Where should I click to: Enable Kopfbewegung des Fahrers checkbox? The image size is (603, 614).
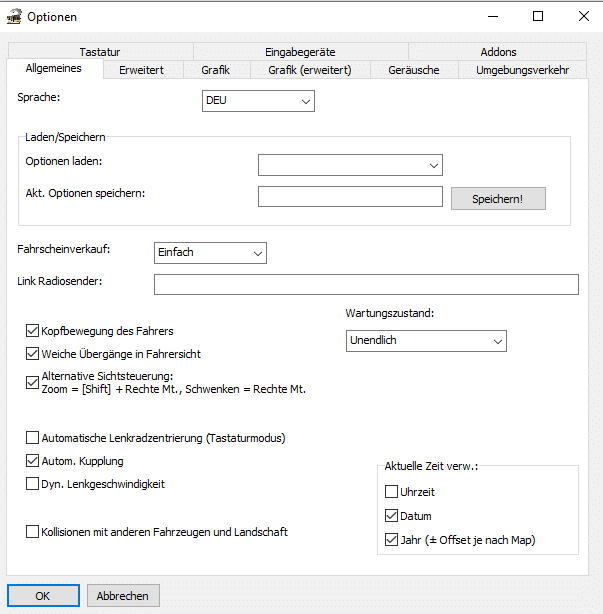(x=33, y=330)
